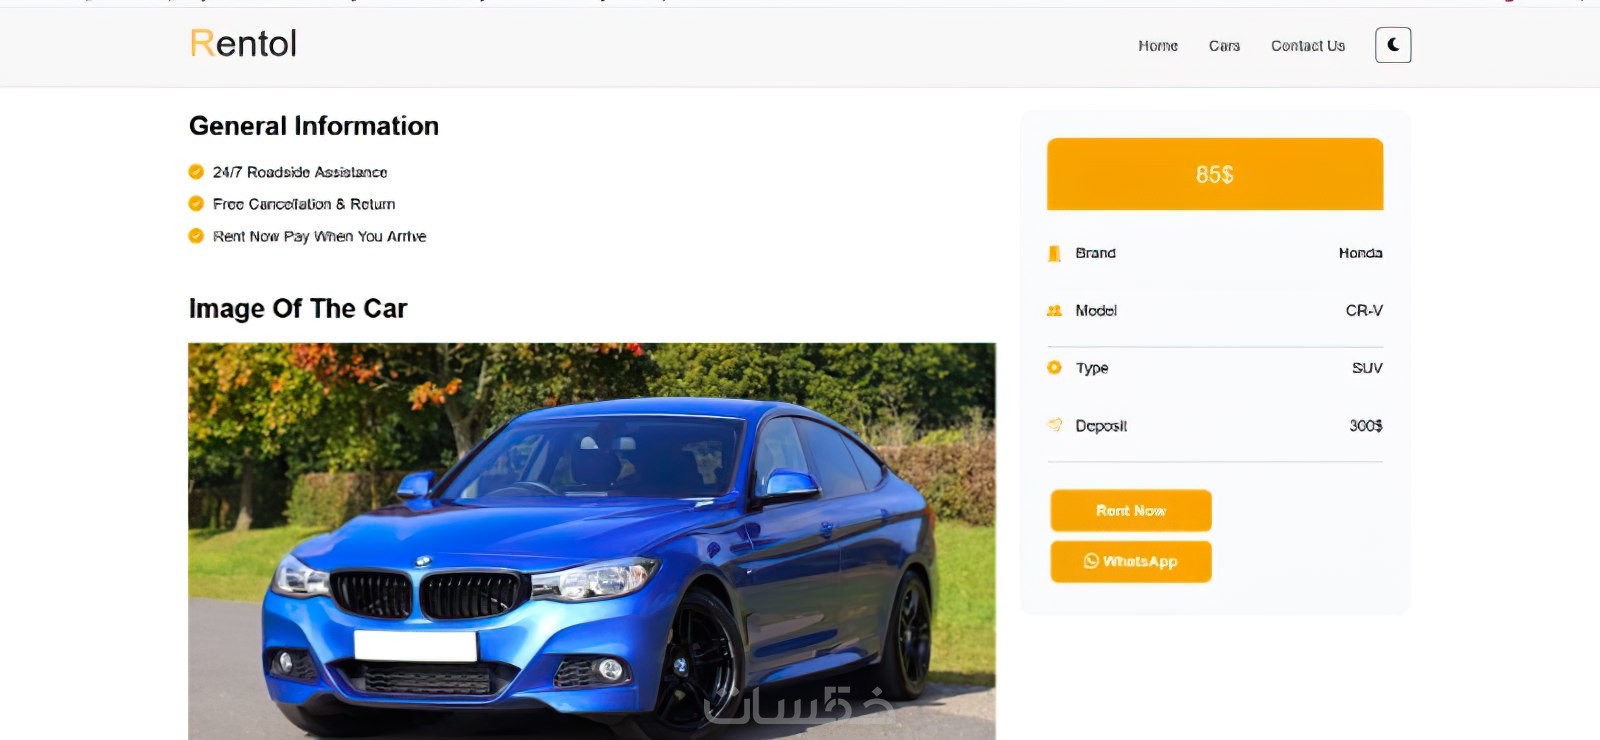Open the blue car image
Viewport: 1600px width, 740px height.
tap(592, 541)
